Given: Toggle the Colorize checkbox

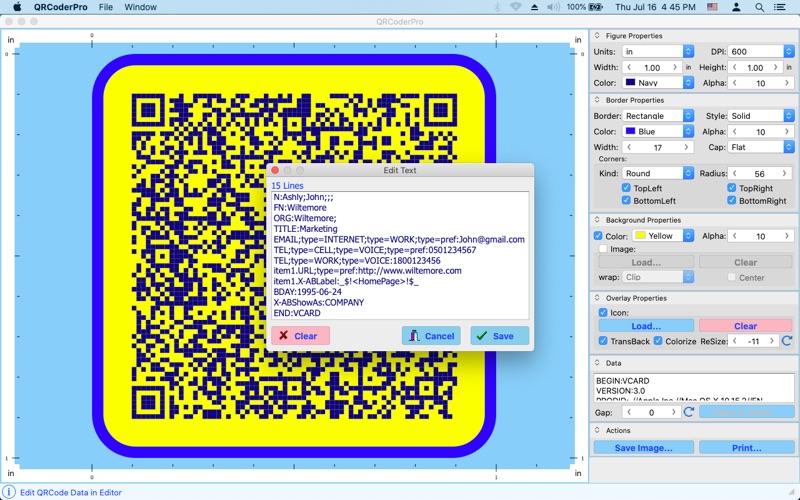Looking at the screenshot, I should (x=658, y=341).
